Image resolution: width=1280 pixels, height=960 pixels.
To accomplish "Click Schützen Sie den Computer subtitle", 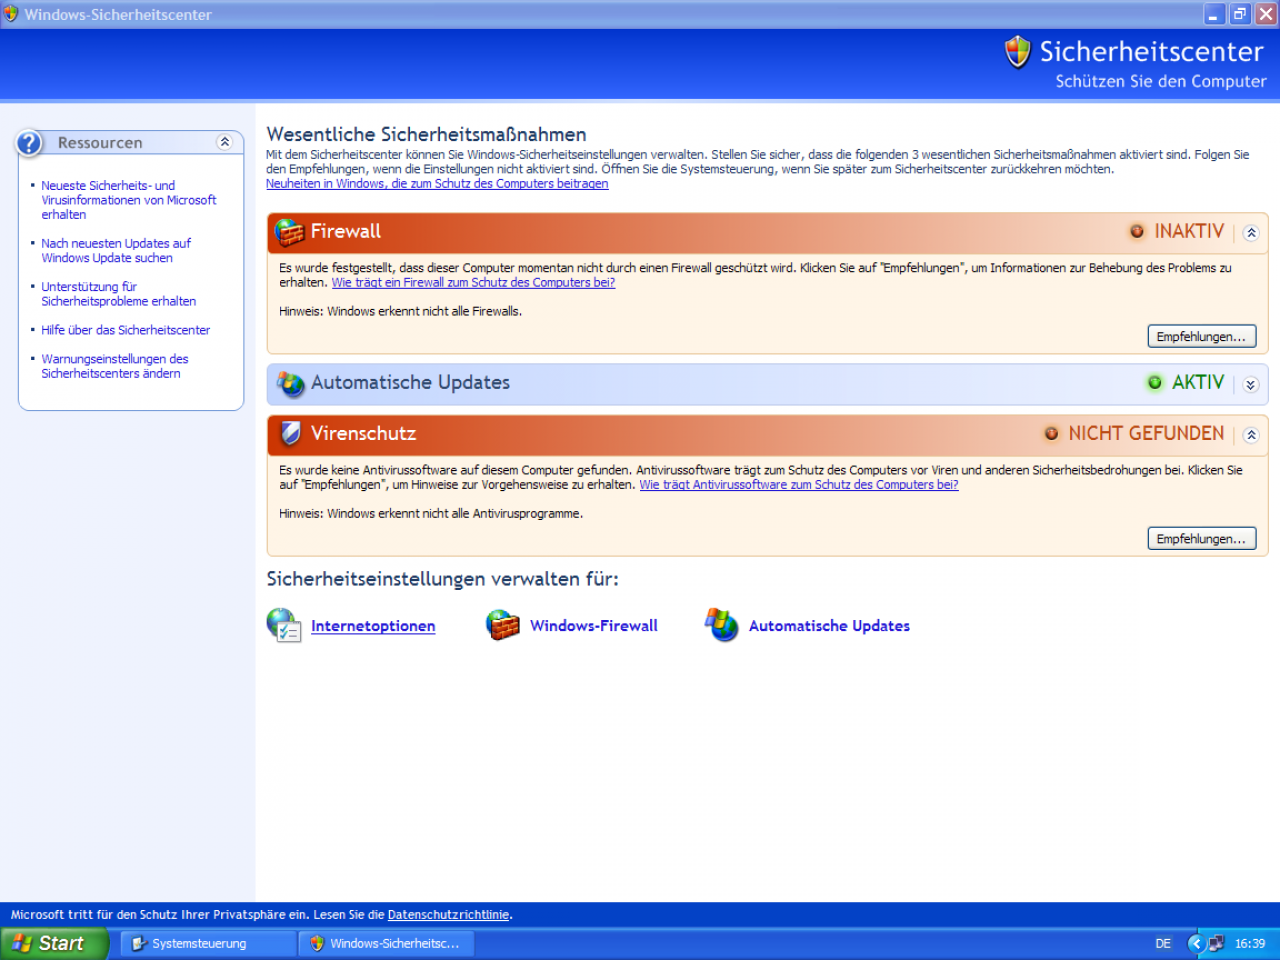I will coord(1161,82).
